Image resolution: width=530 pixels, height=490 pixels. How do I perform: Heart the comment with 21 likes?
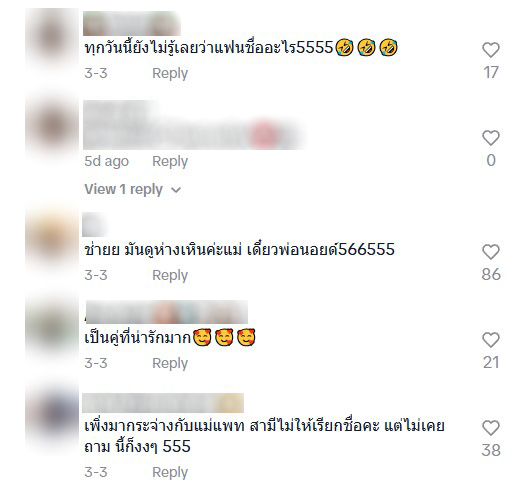coord(490,340)
